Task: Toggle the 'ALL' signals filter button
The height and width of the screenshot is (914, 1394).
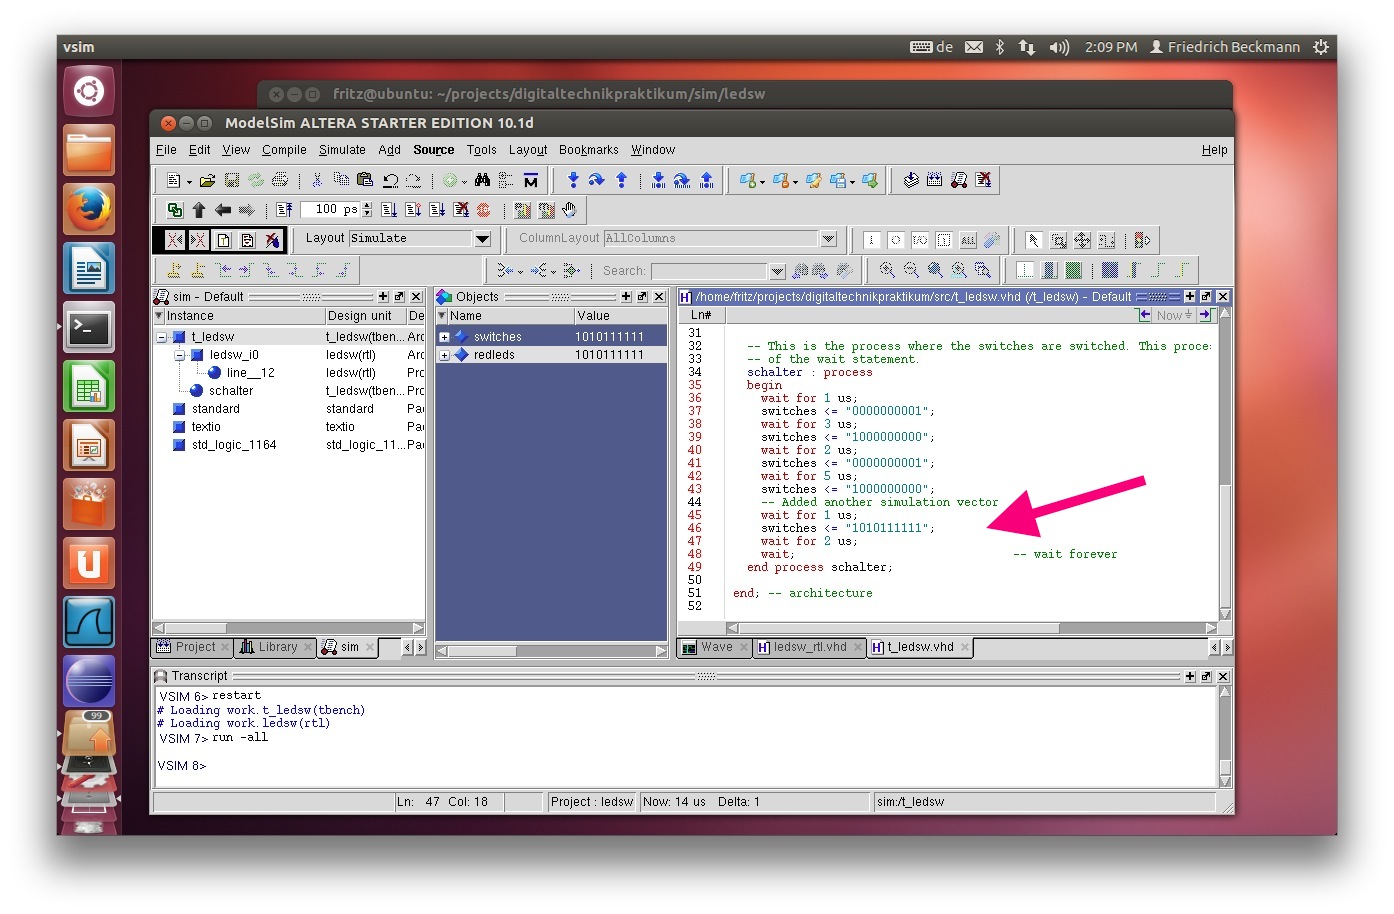Action: [968, 240]
